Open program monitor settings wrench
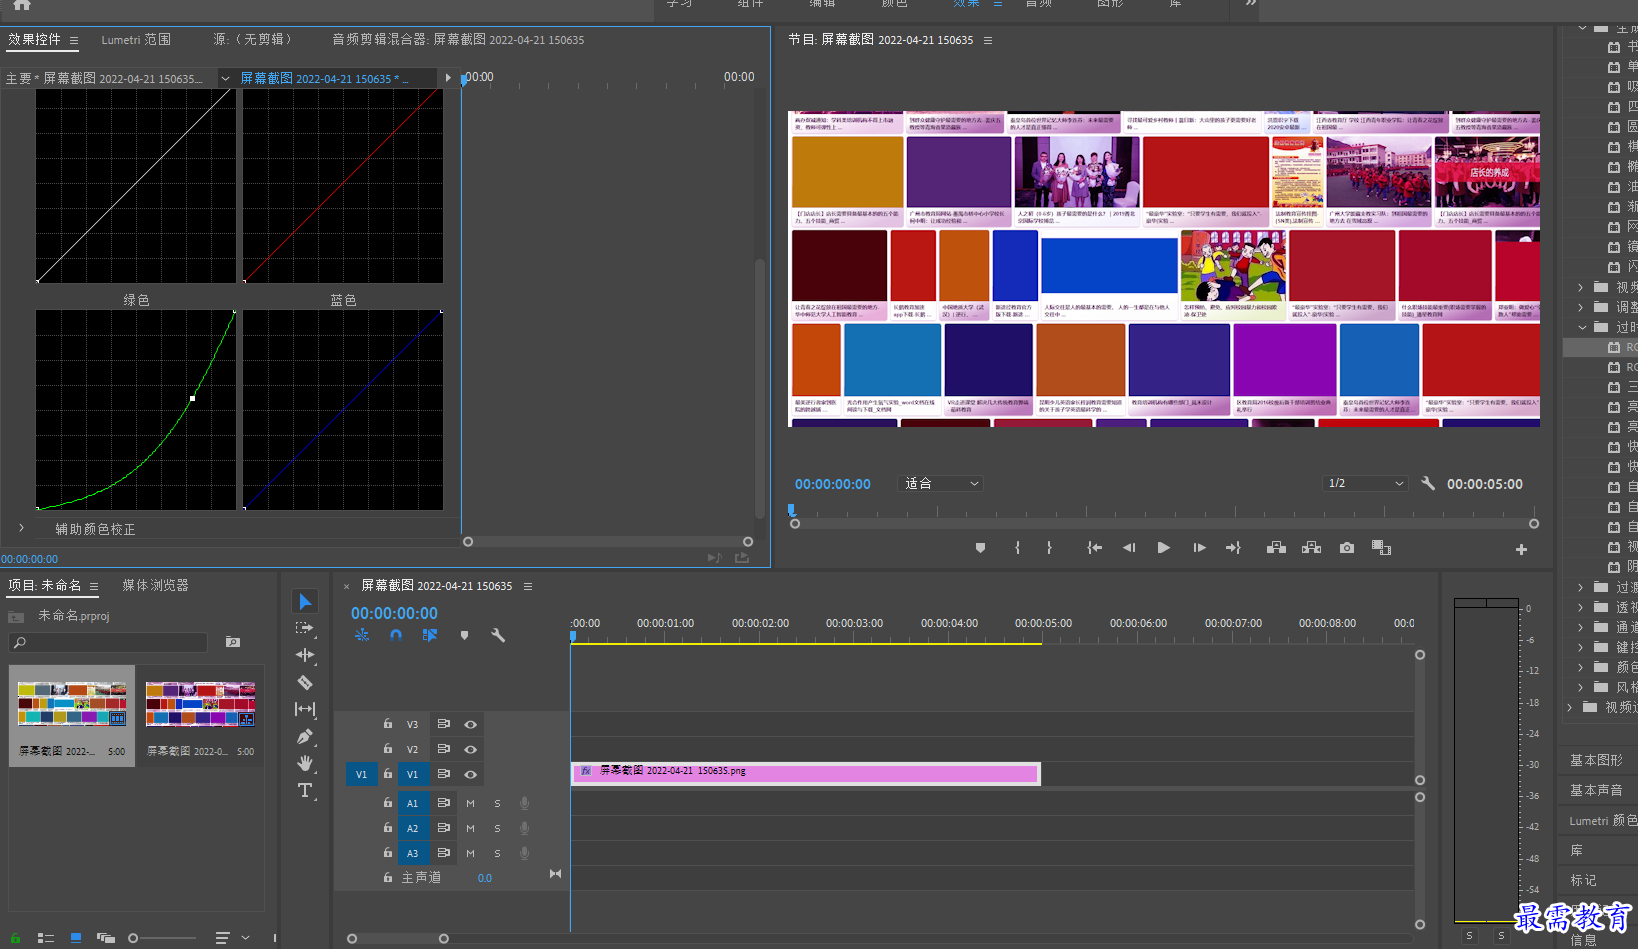Viewport: 1638px width, 949px height. [x=1428, y=483]
